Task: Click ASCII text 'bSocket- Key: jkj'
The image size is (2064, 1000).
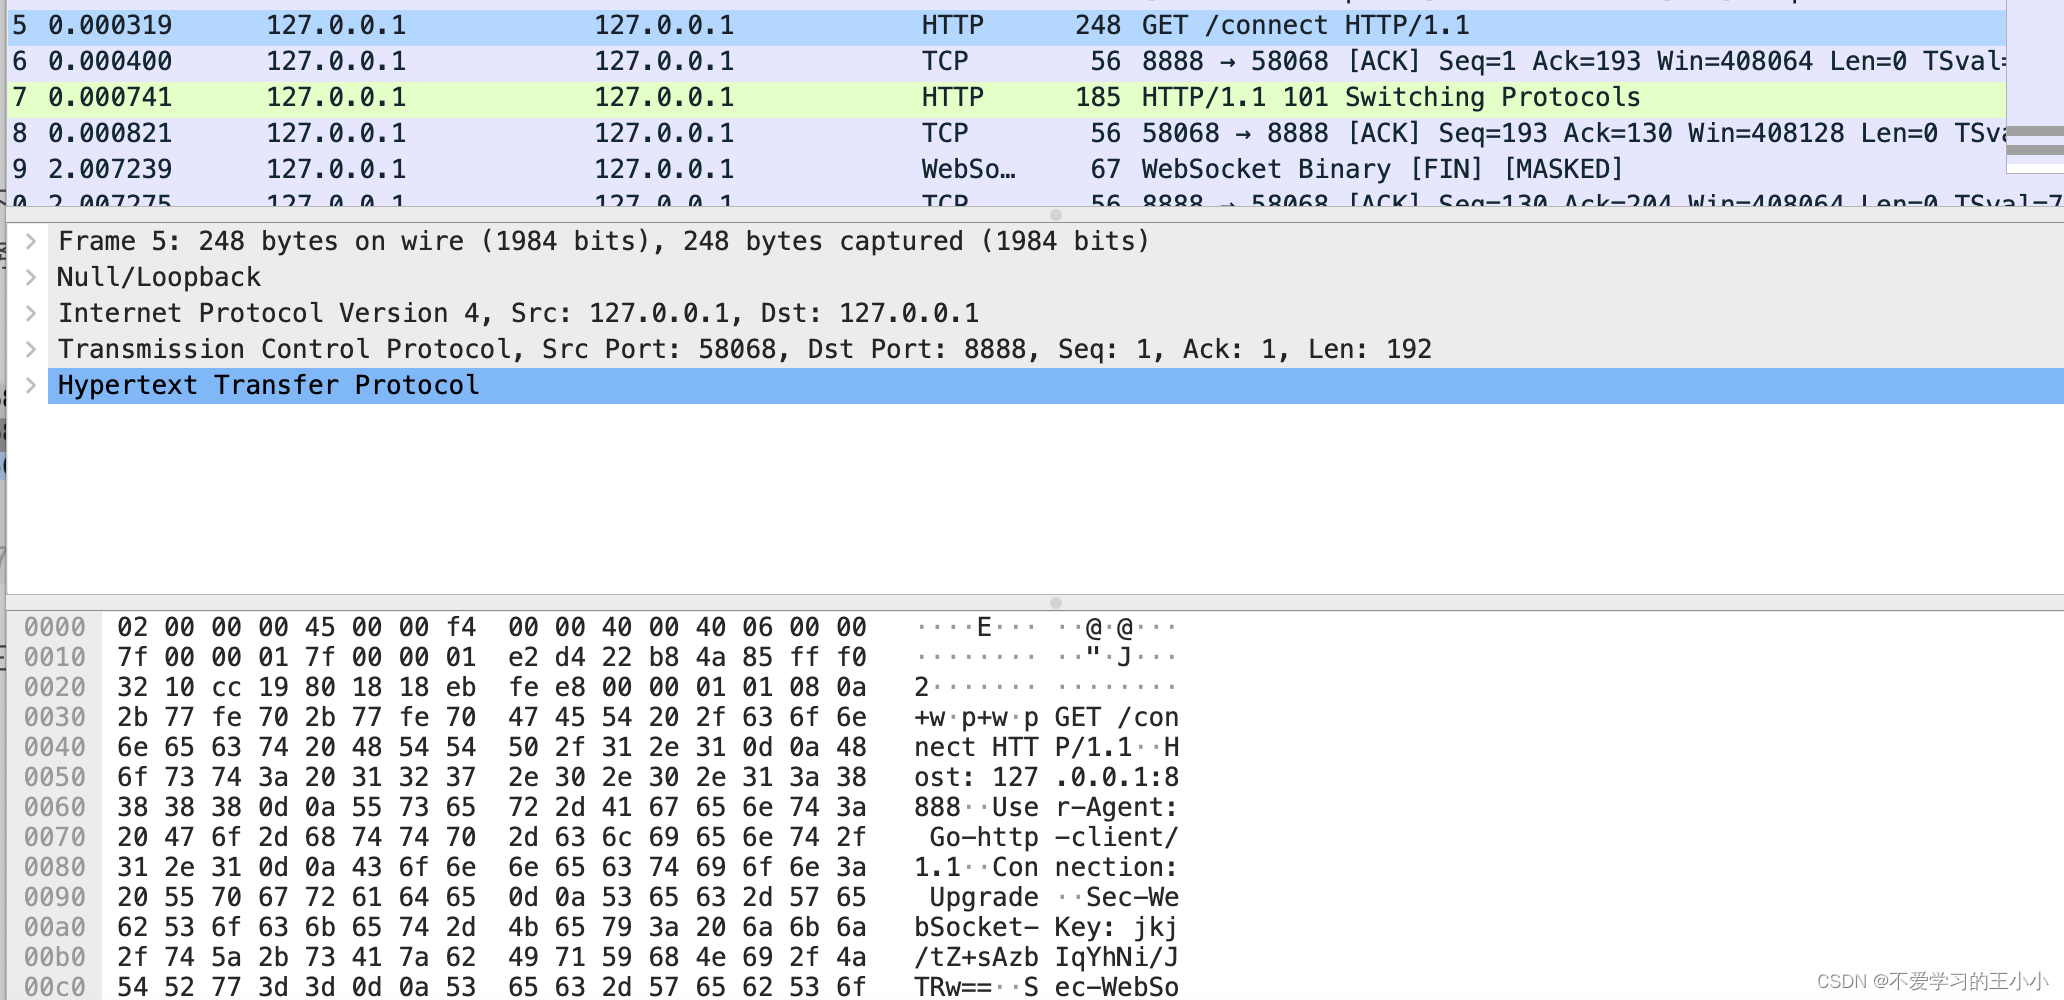Action: pos(1046,928)
